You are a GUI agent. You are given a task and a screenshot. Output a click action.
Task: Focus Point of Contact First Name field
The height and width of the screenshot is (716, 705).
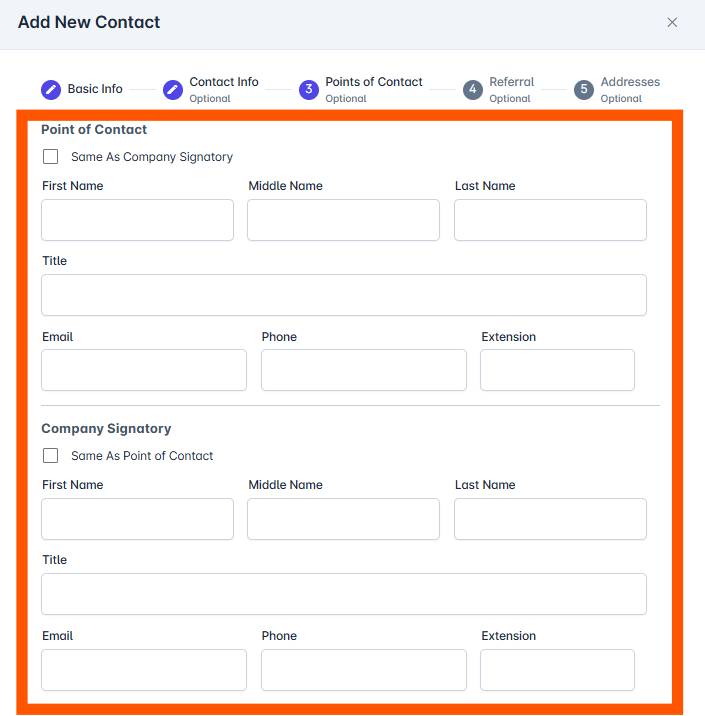tap(137, 220)
